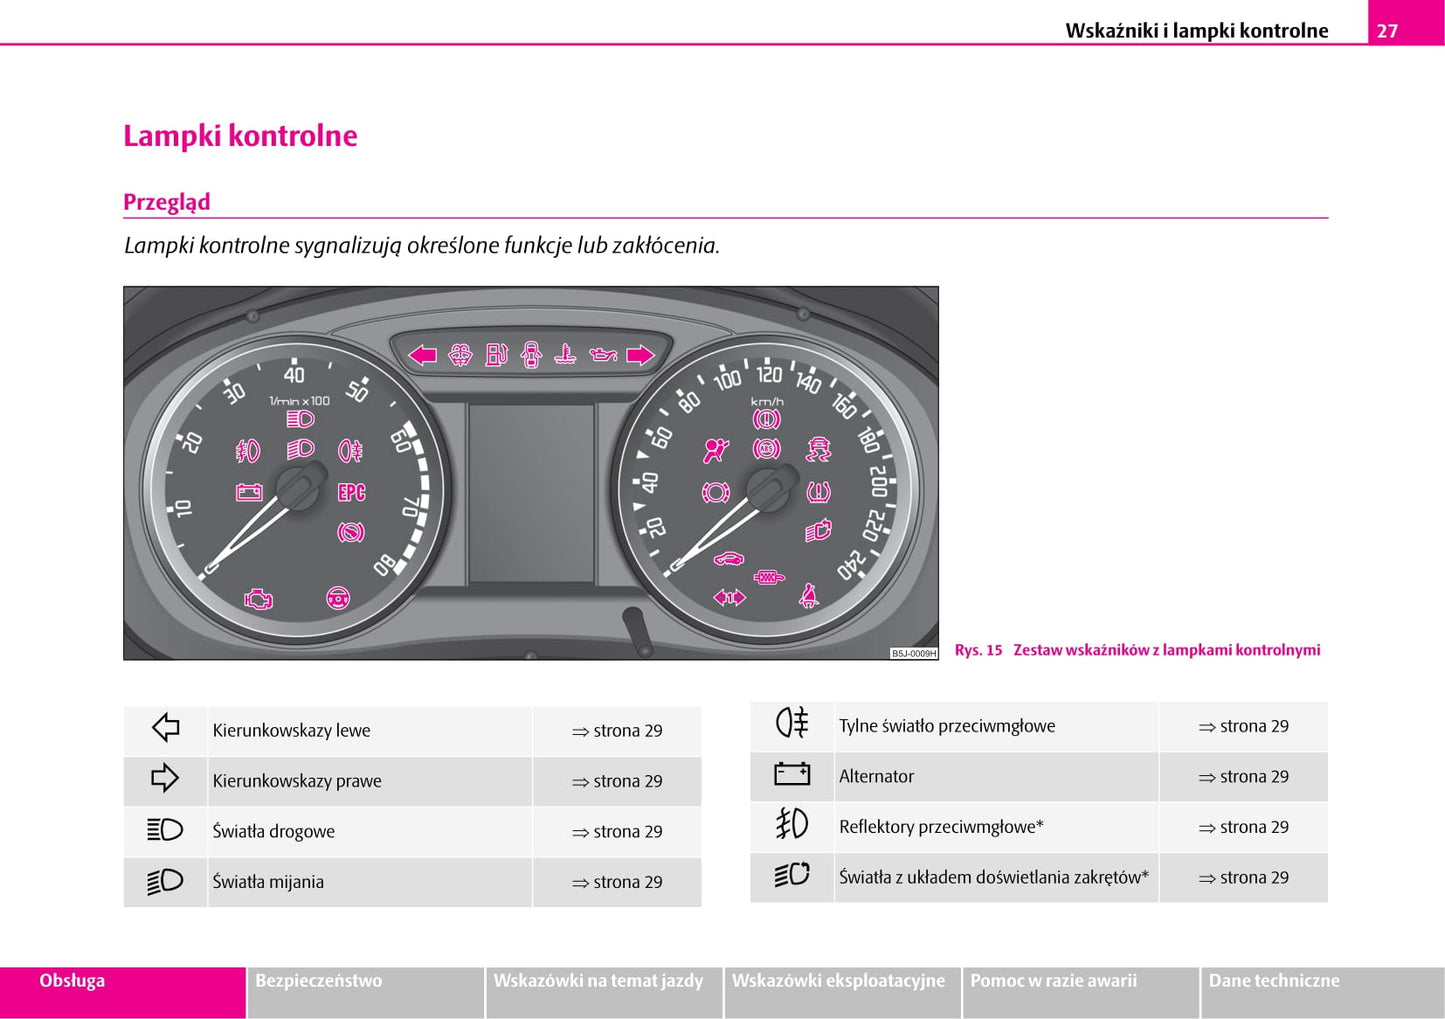The image size is (1445, 1019).
Task: Select the EPC indicator lamp
Action: click(x=352, y=492)
